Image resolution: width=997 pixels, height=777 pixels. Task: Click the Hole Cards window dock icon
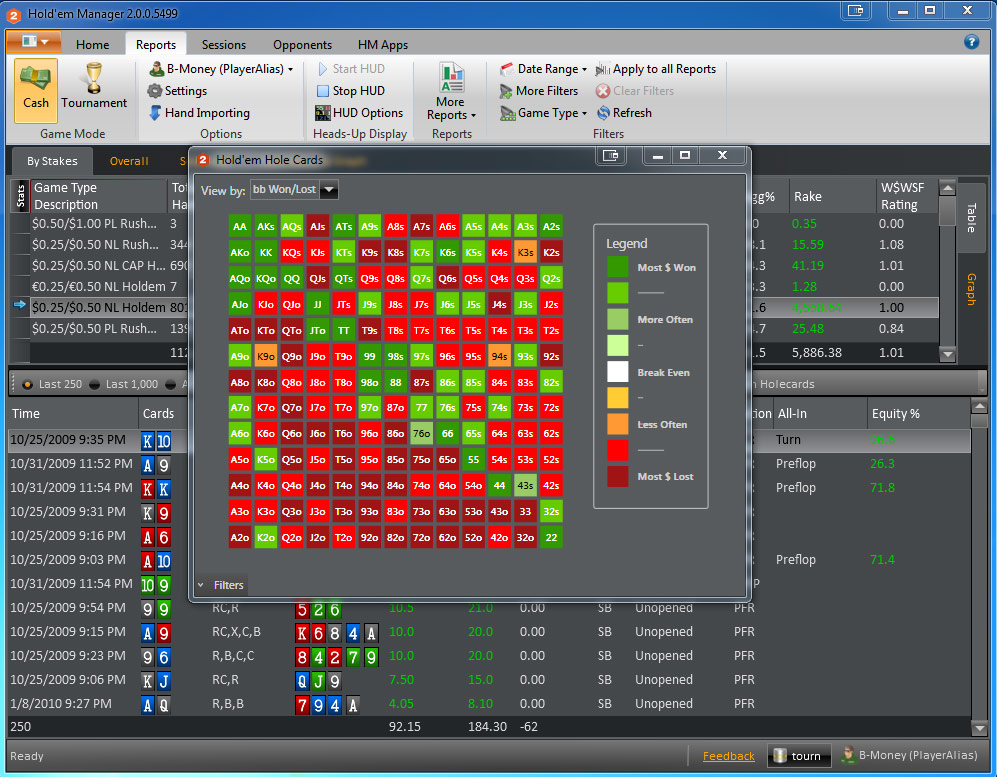click(610, 155)
